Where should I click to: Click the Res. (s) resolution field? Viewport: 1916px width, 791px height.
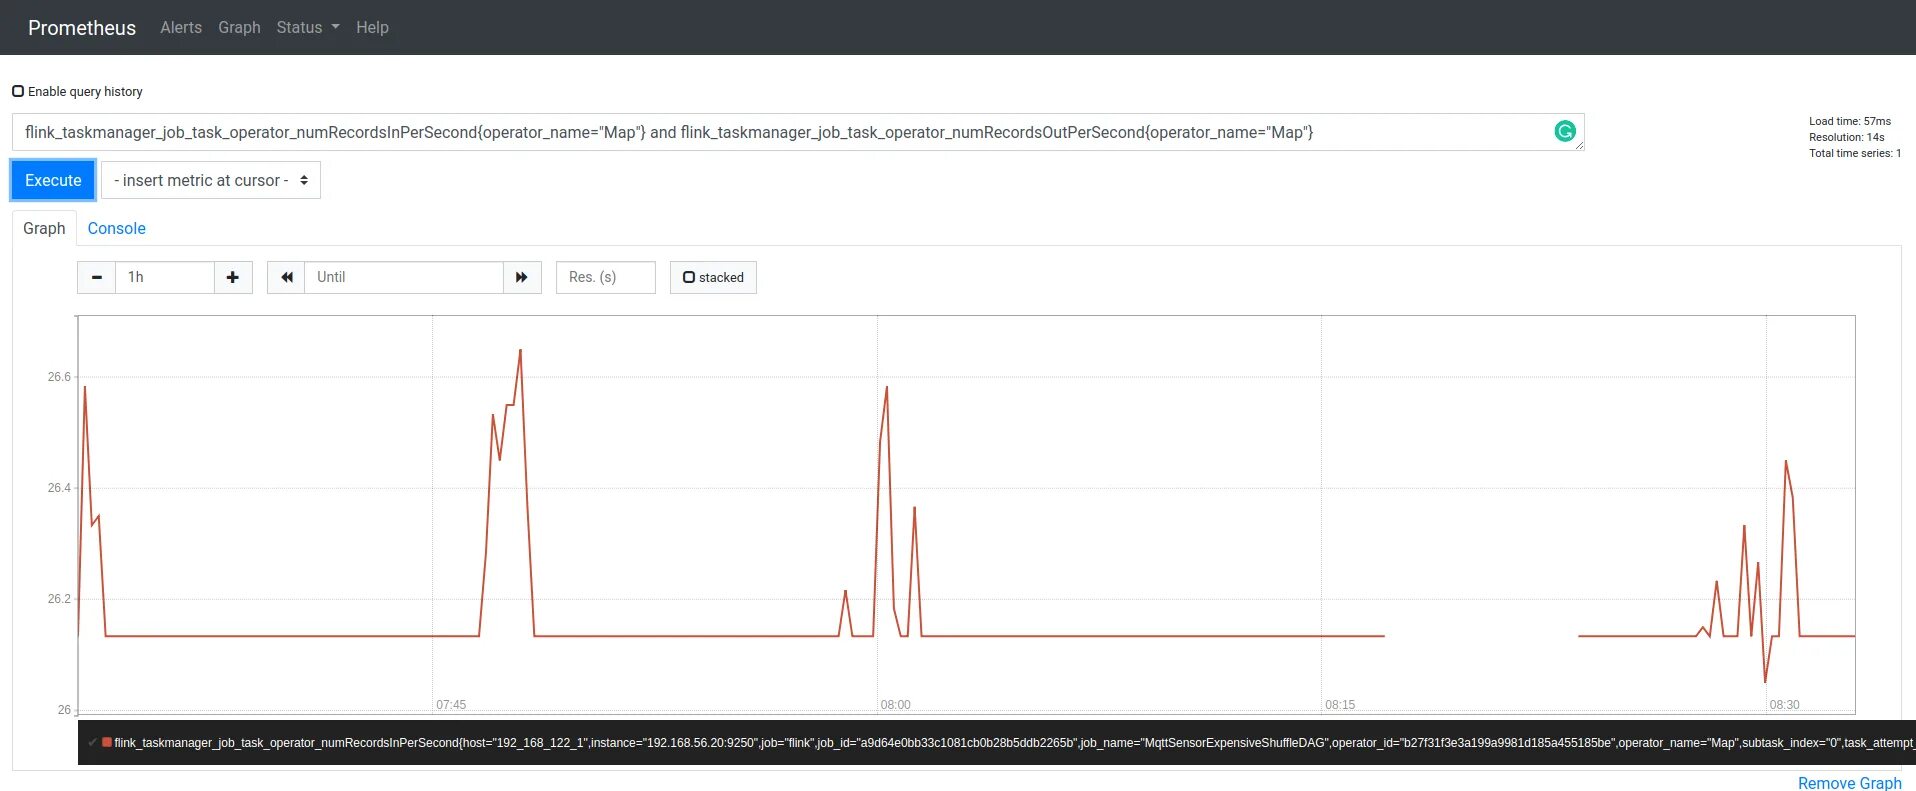coord(606,277)
